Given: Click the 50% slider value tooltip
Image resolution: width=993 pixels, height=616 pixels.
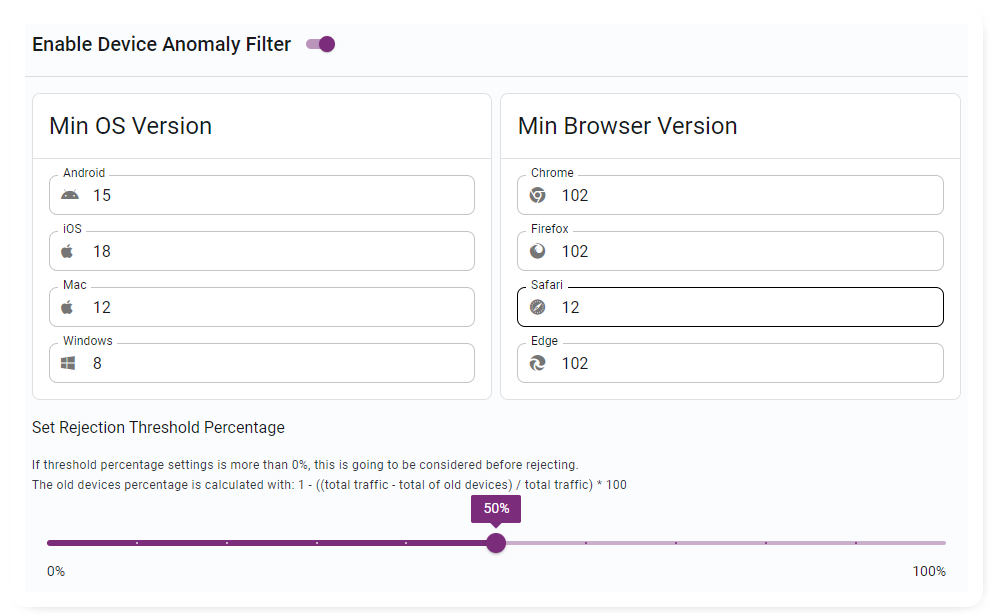Looking at the screenshot, I should click(496, 509).
